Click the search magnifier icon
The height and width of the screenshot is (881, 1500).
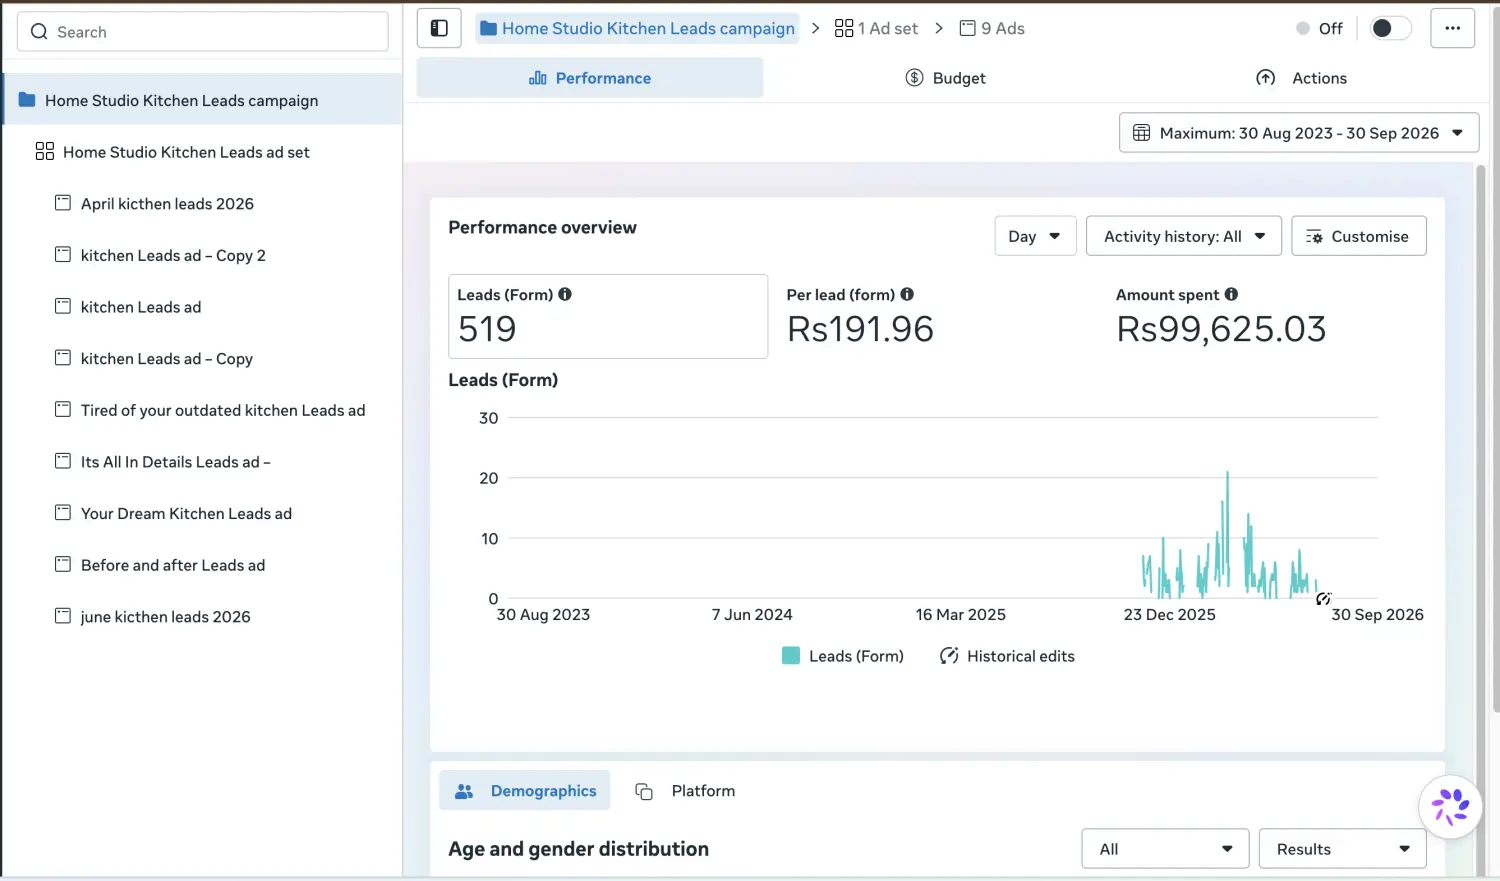(39, 32)
